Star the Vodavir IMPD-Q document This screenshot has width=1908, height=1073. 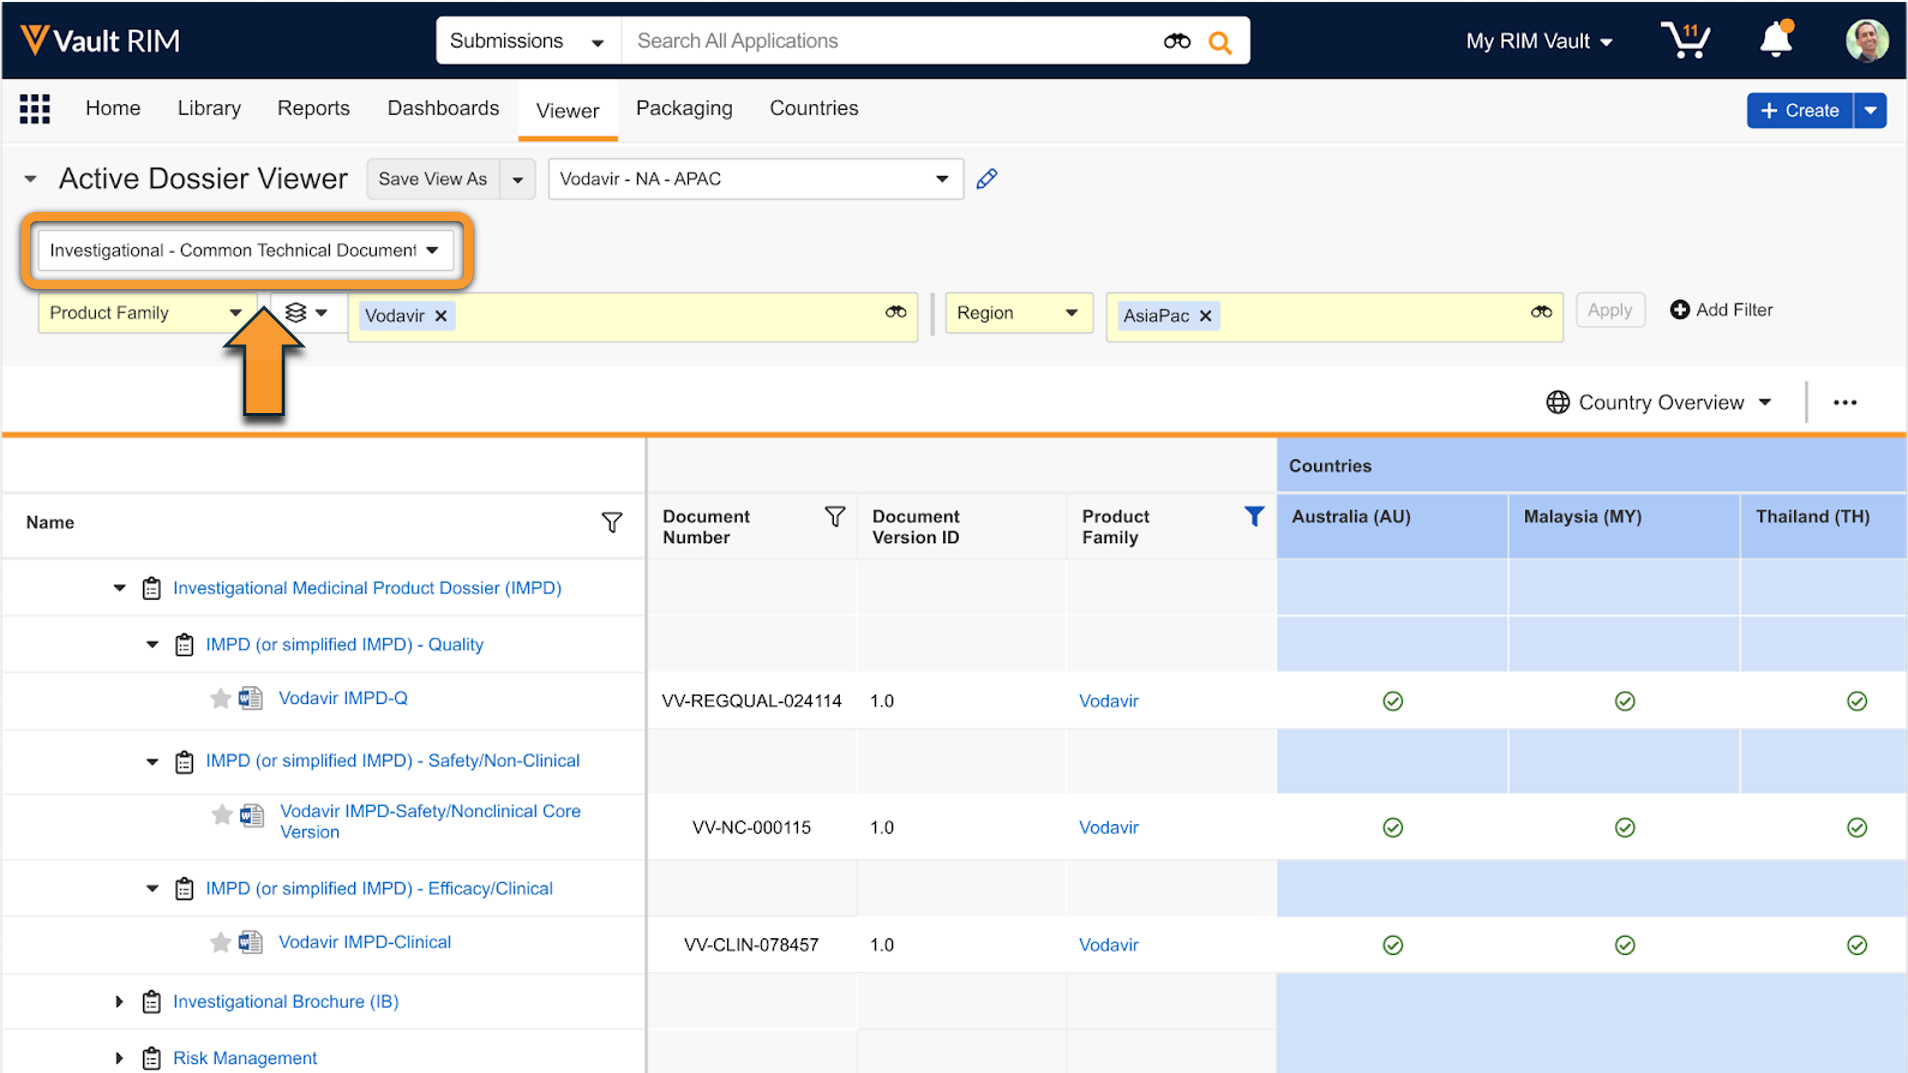click(x=220, y=698)
